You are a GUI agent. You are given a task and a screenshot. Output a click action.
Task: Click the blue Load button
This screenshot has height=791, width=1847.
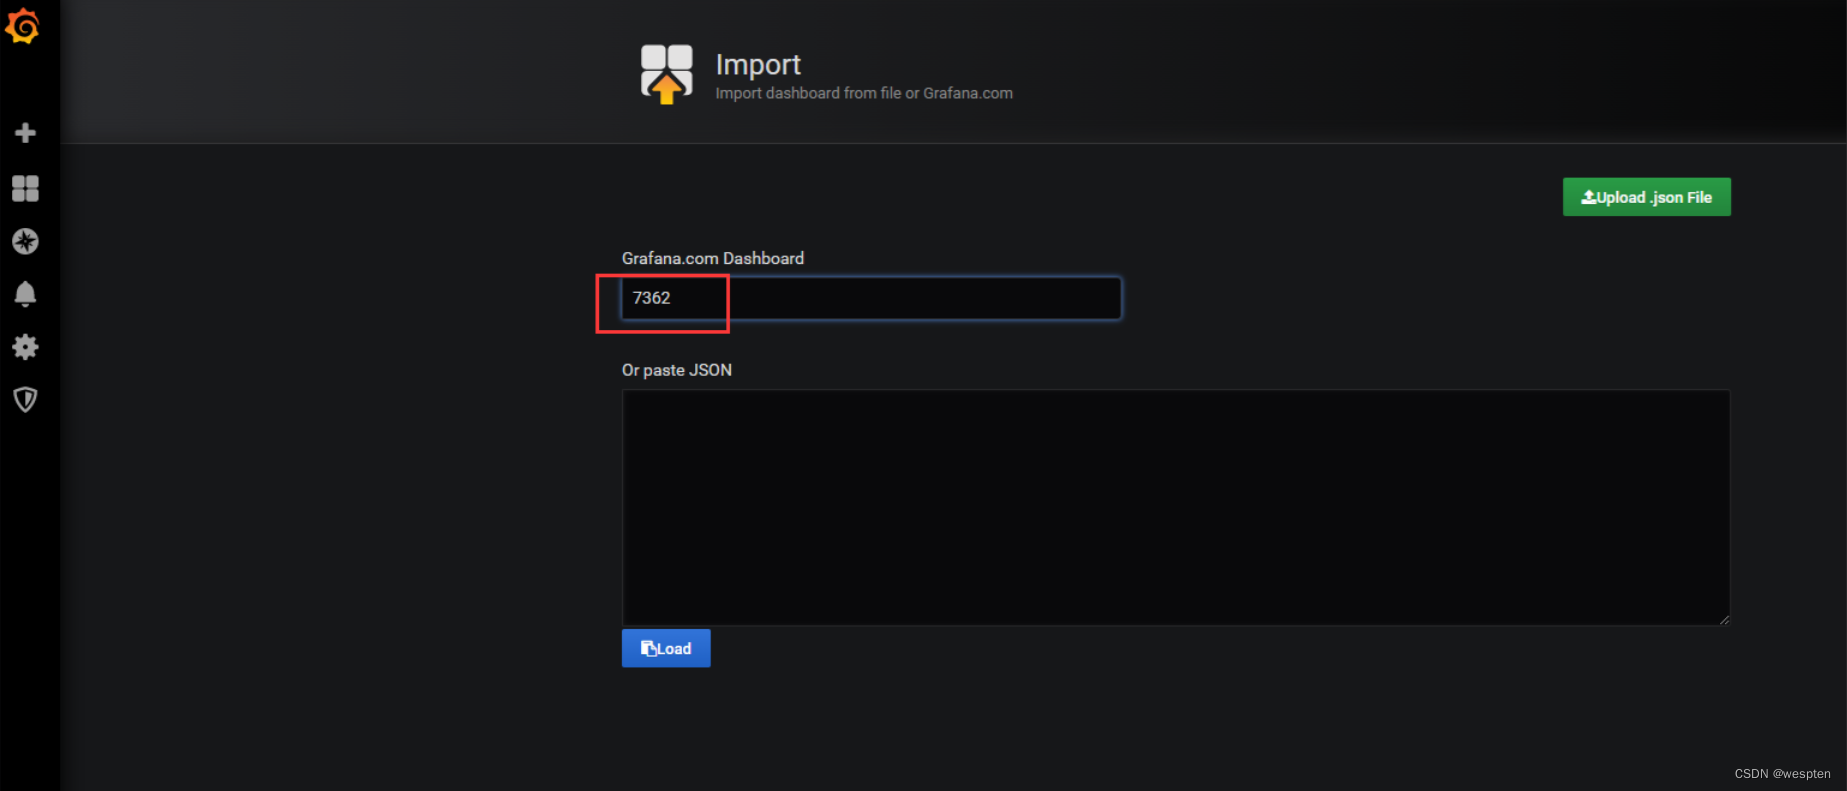coord(666,648)
